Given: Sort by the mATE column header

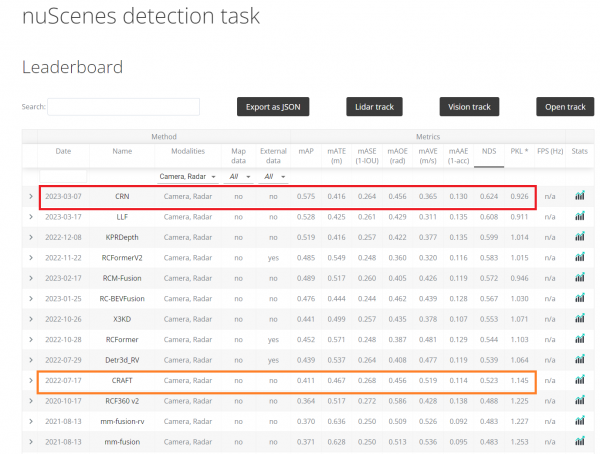Looking at the screenshot, I should (x=336, y=156).
